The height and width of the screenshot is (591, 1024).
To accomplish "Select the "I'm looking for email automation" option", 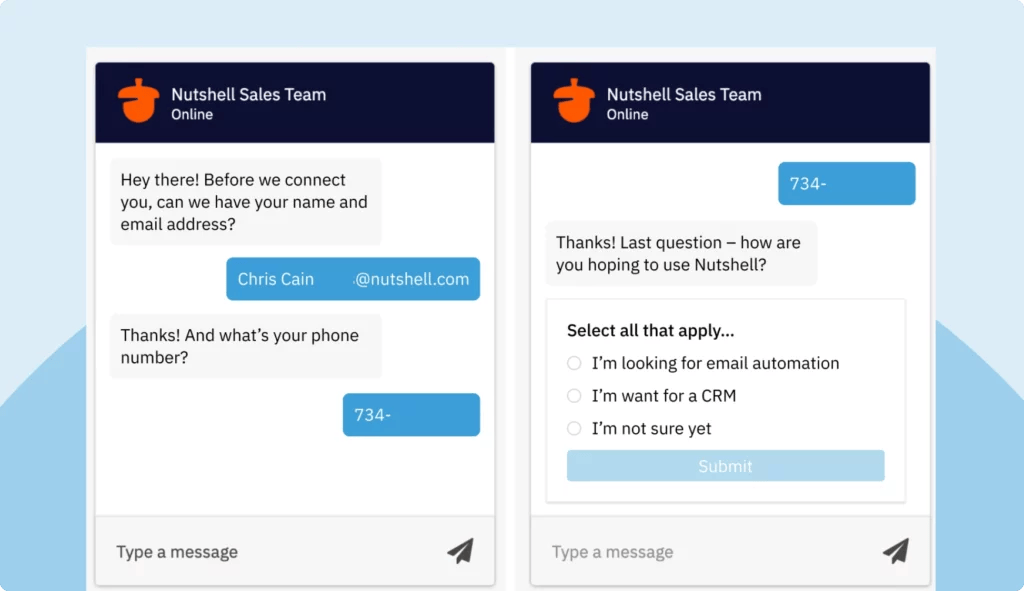I will point(574,363).
